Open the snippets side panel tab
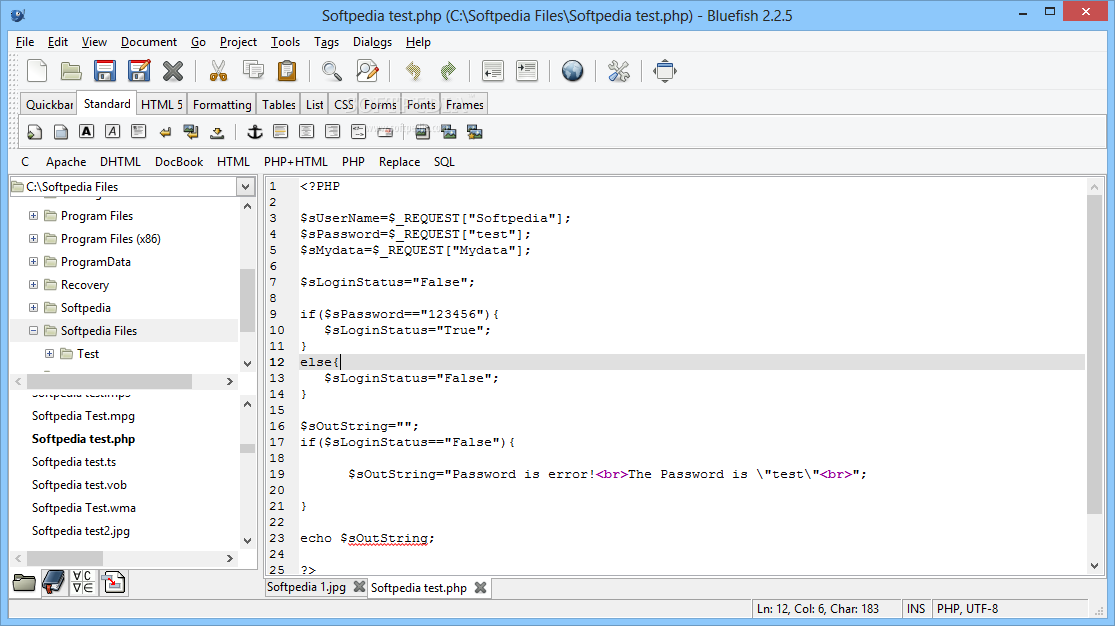 click(x=113, y=583)
